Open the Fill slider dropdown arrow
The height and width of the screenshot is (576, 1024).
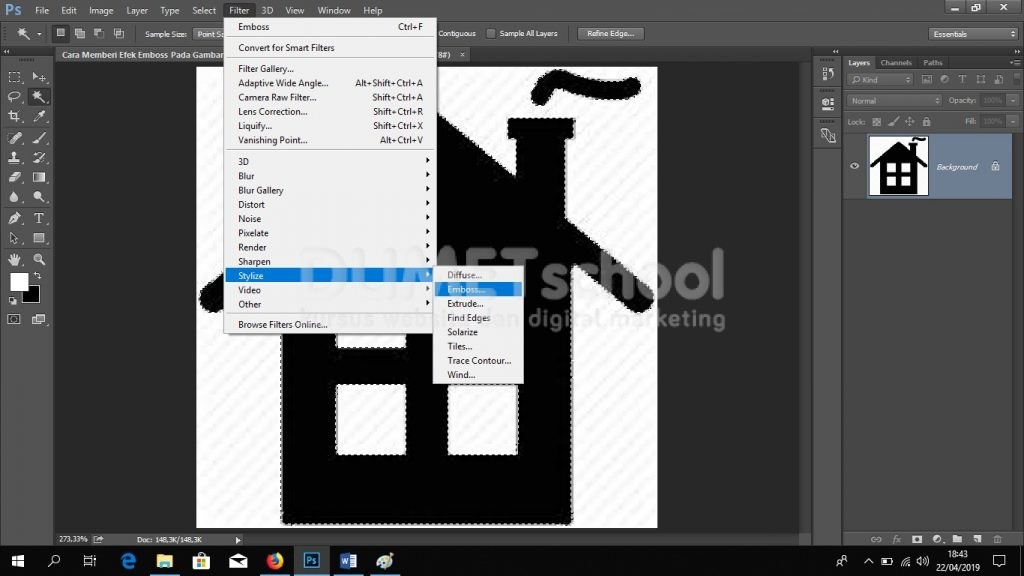click(1013, 121)
